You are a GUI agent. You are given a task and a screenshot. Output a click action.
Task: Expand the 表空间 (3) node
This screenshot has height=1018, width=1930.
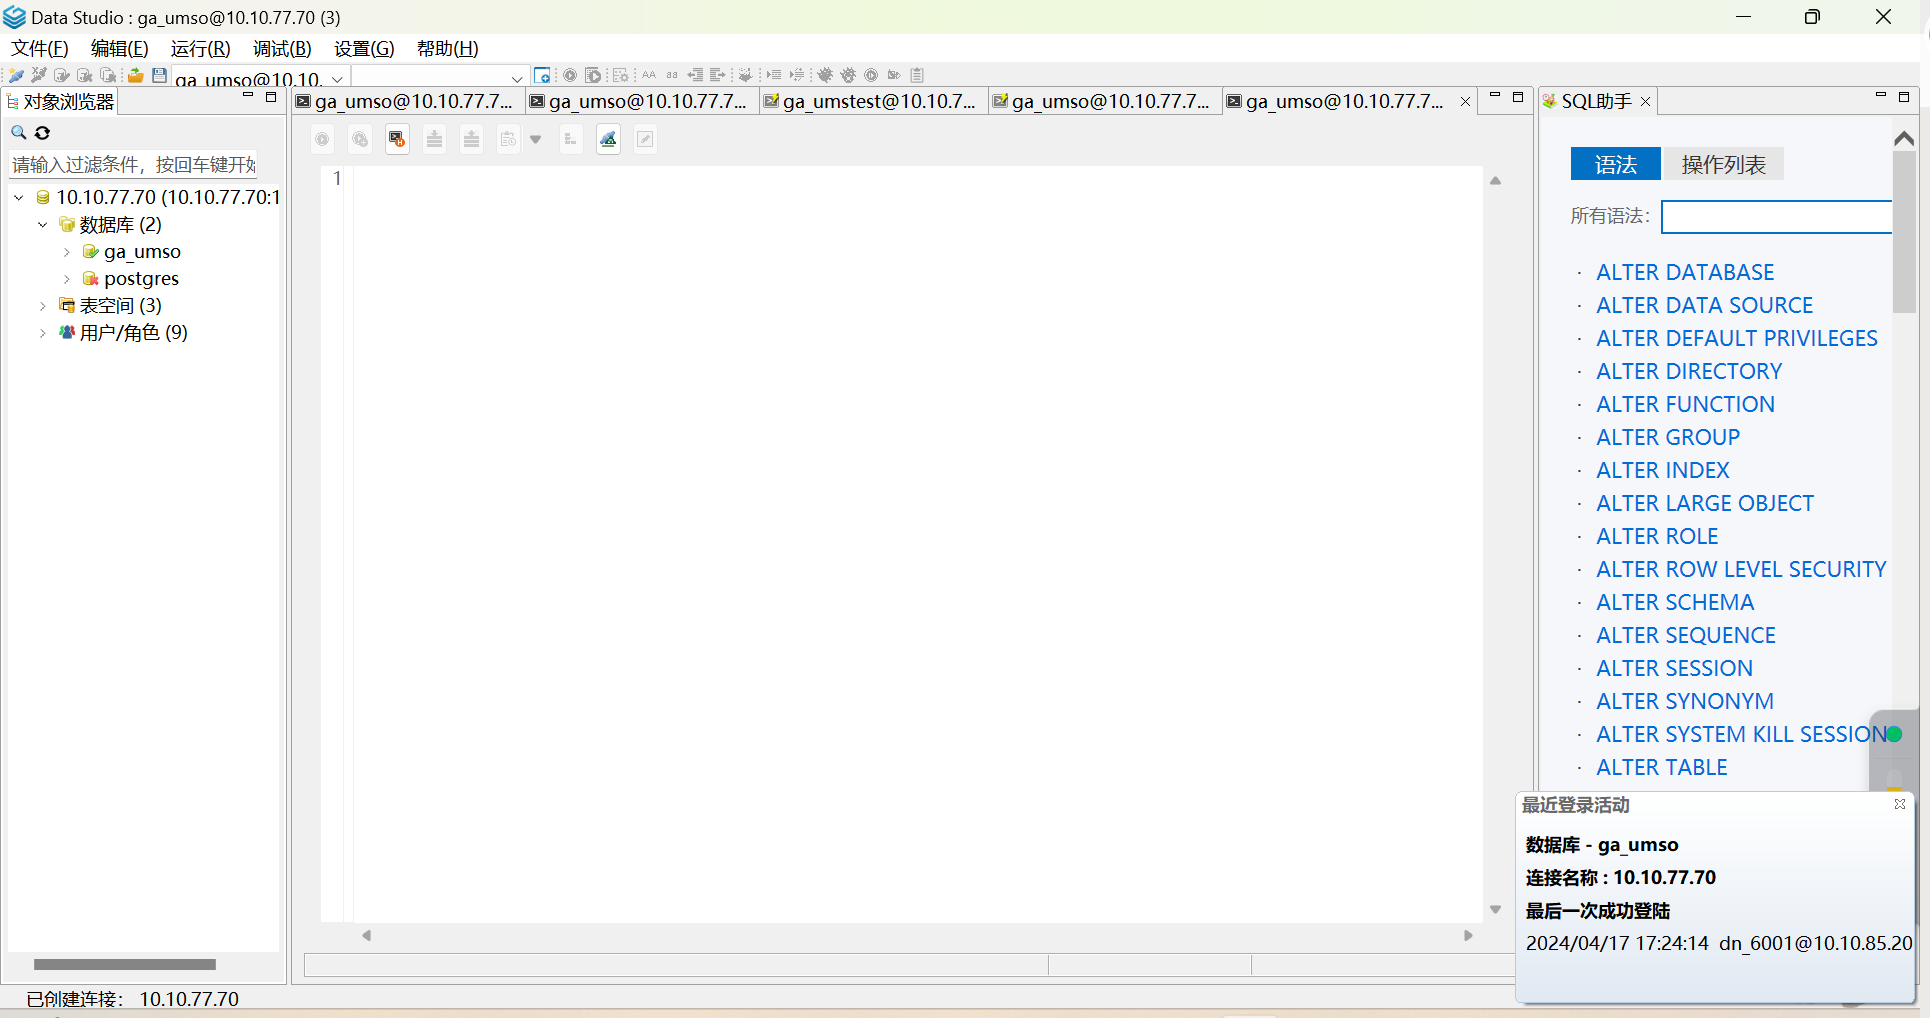click(42, 306)
